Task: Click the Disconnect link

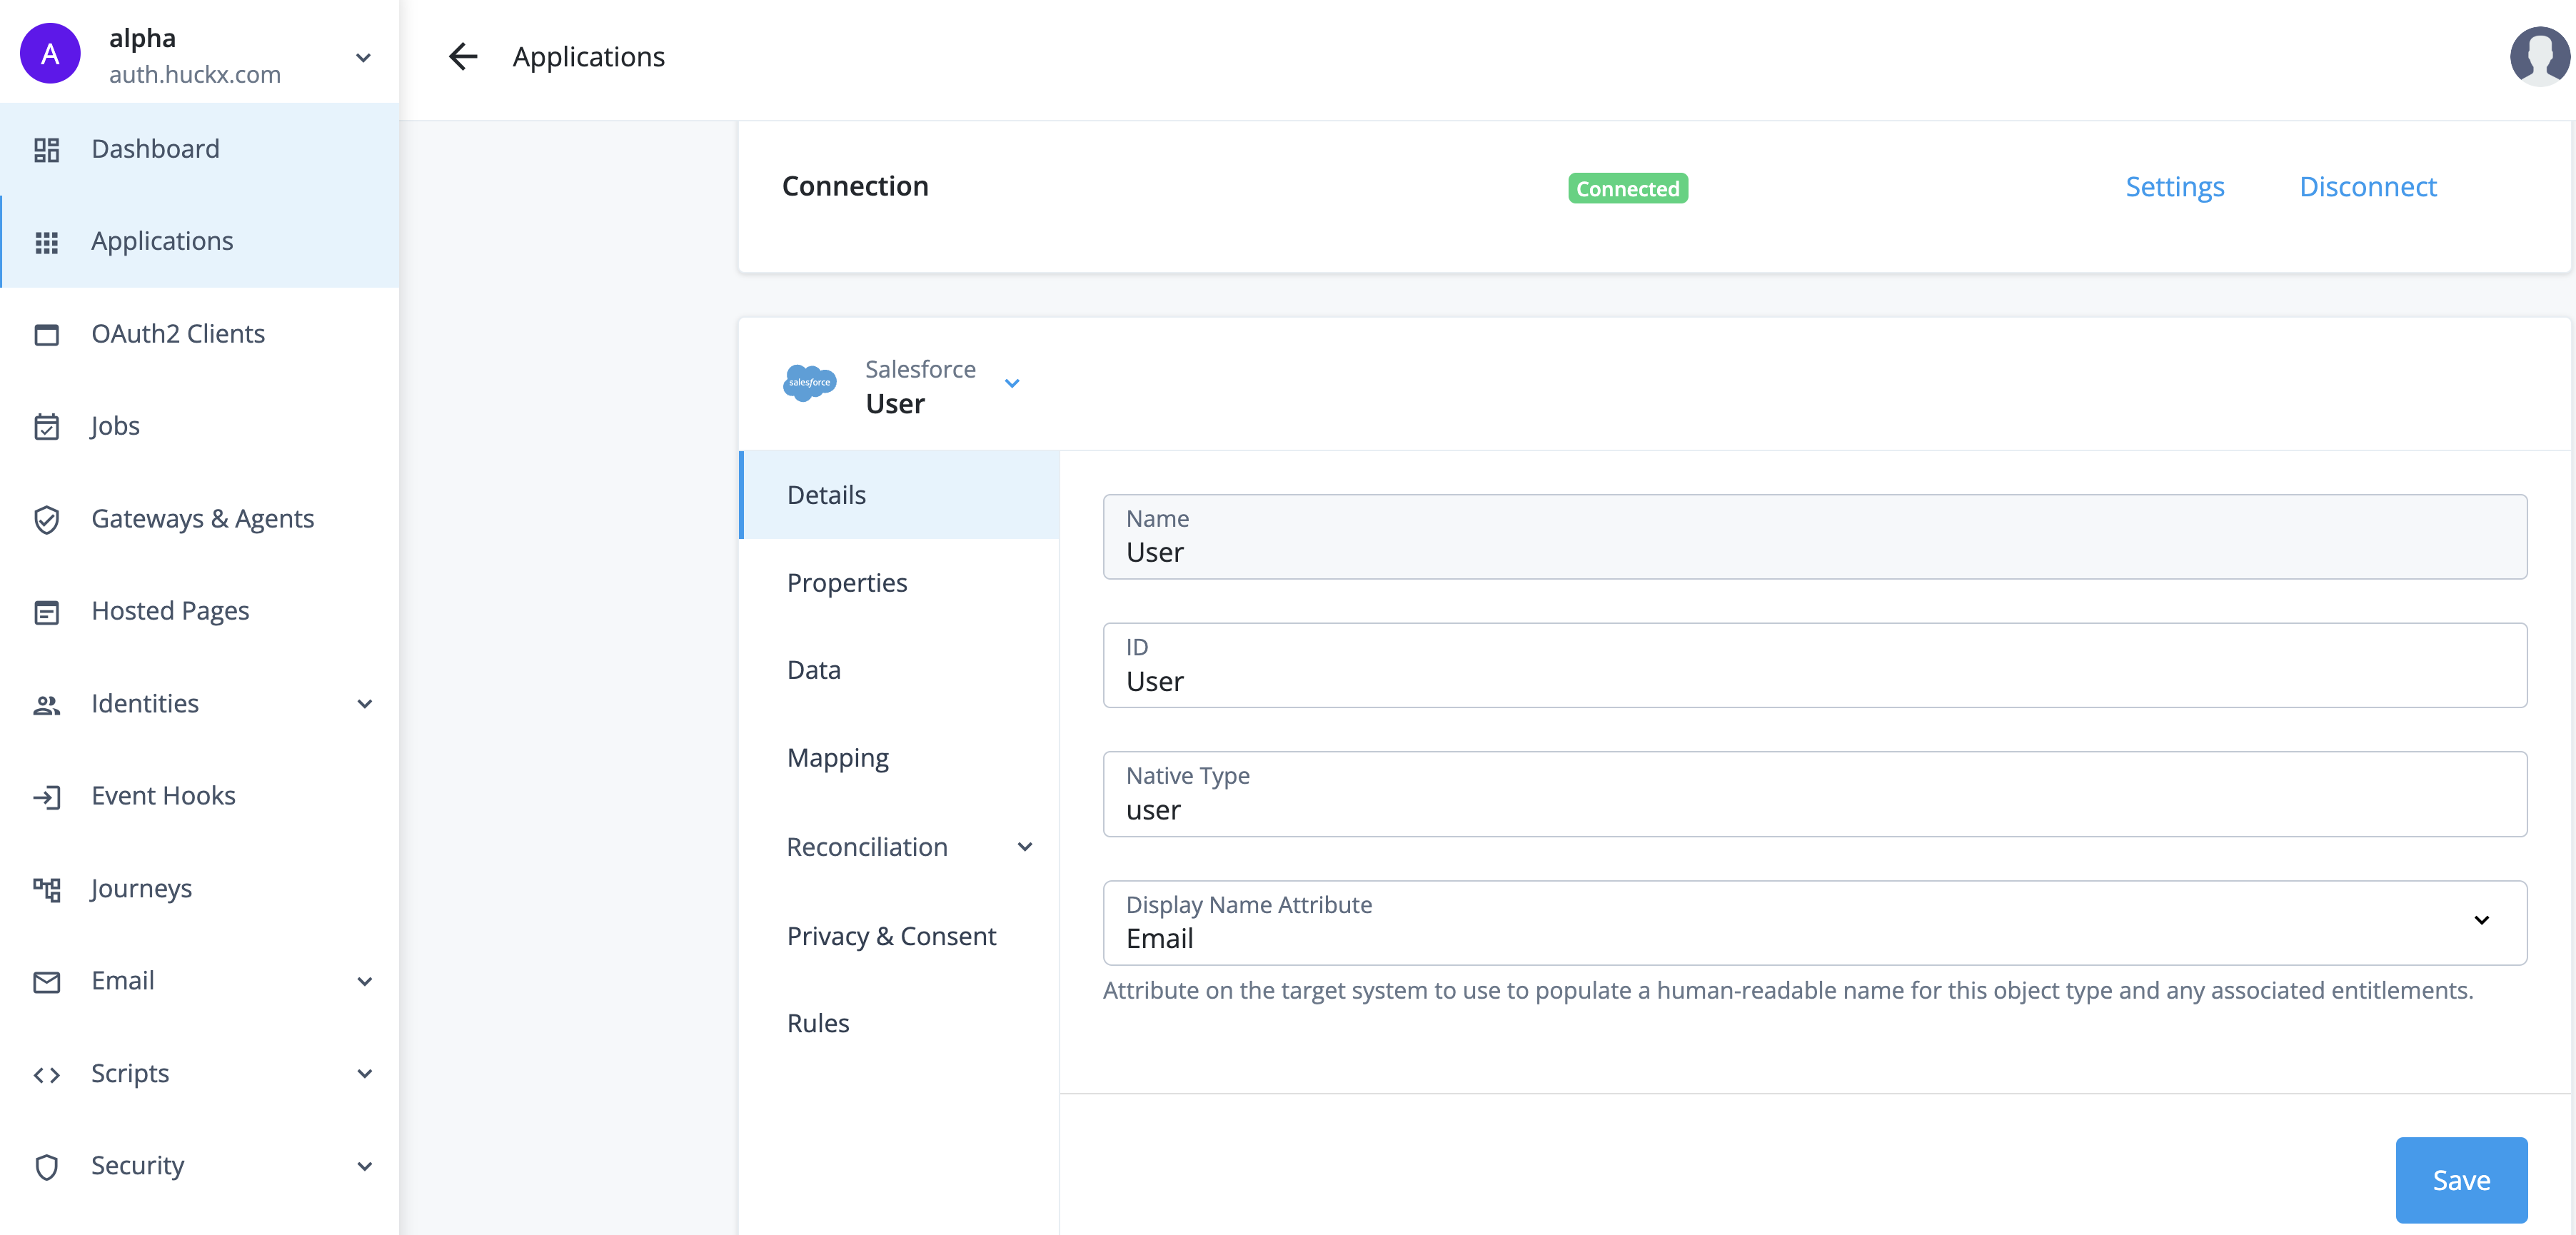Action: pyautogui.click(x=2369, y=186)
